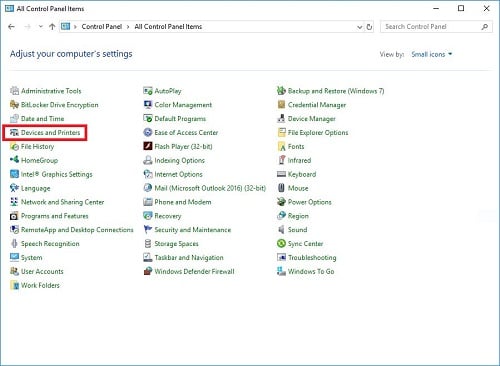
Task: Open the System link
Action: click(32, 258)
